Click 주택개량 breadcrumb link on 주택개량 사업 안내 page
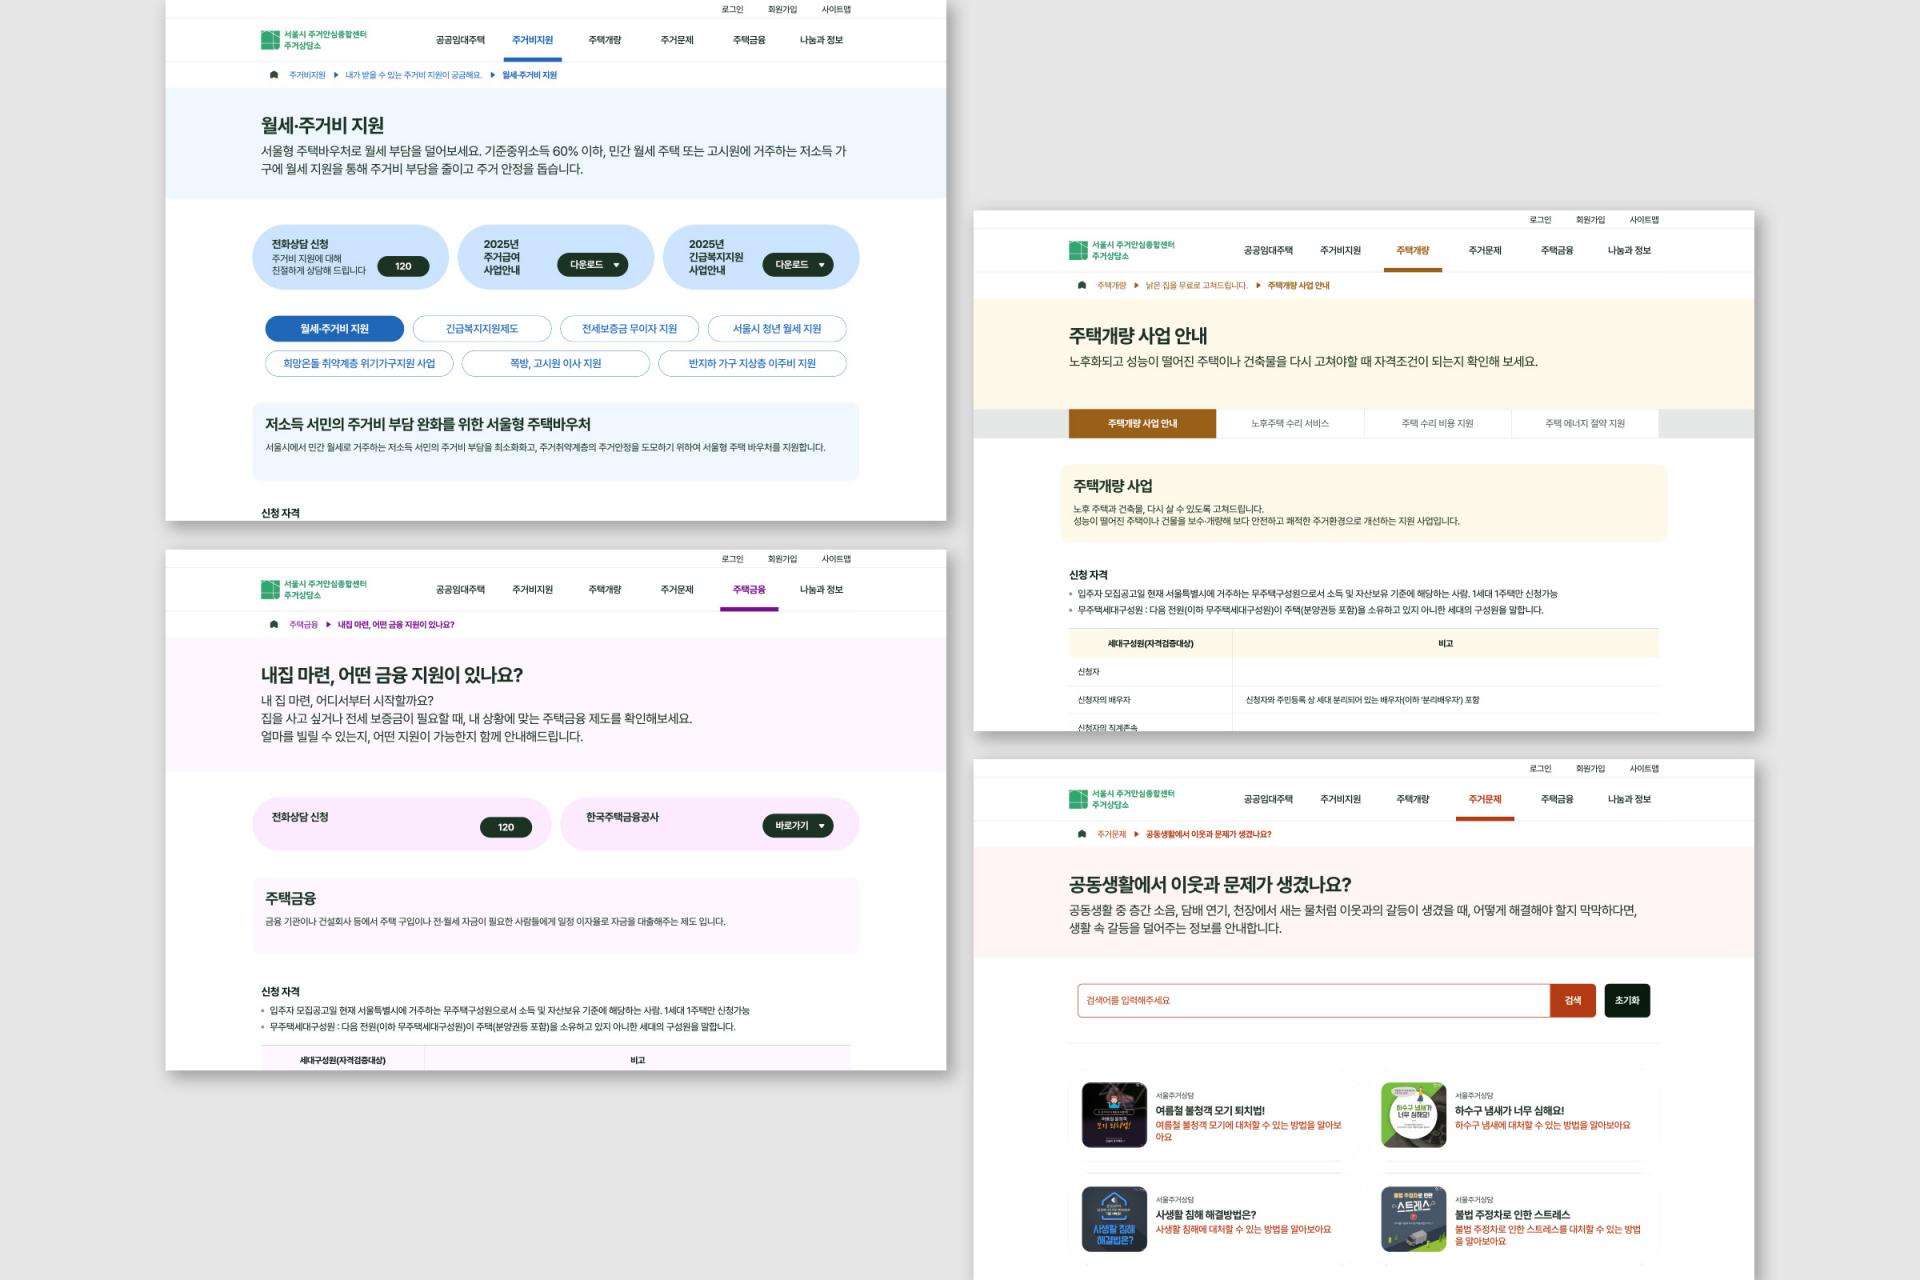Image resolution: width=1920 pixels, height=1280 pixels. [x=1111, y=286]
